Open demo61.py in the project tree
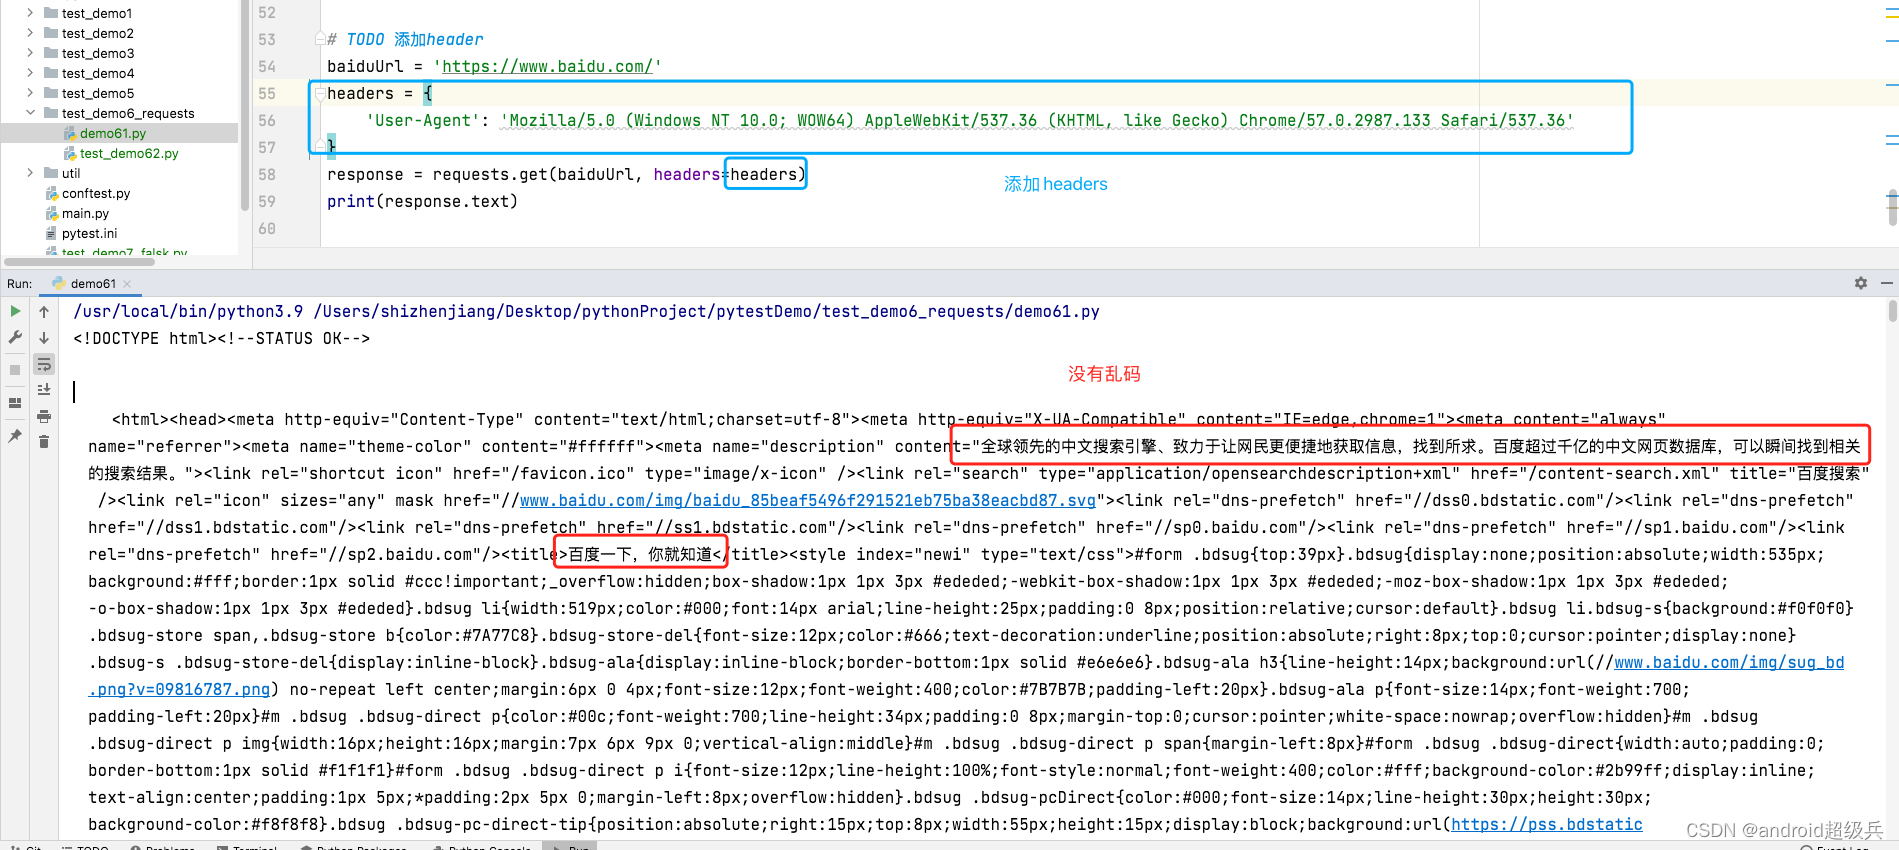This screenshot has width=1899, height=850. [113, 133]
